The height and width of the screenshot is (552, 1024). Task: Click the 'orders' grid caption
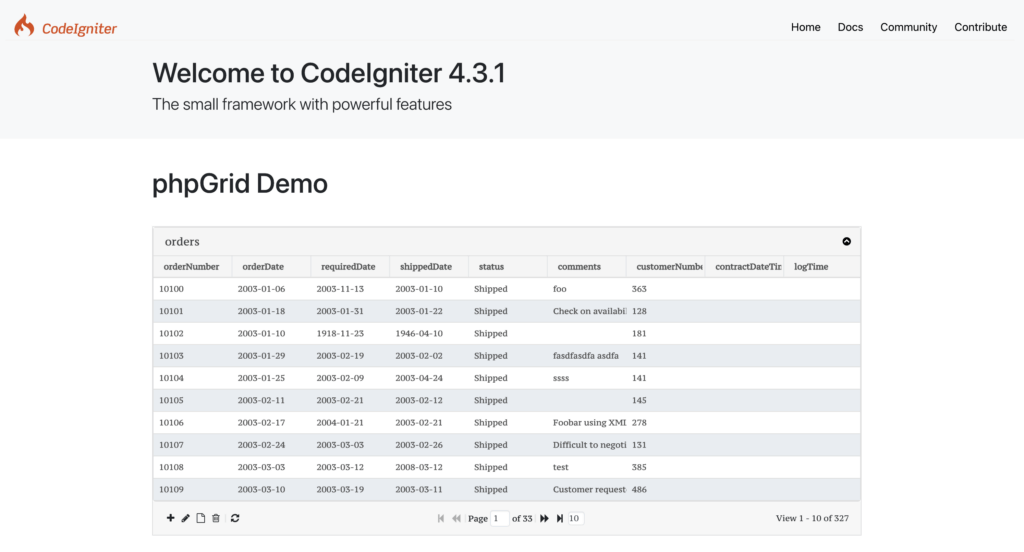tap(182, 242)
